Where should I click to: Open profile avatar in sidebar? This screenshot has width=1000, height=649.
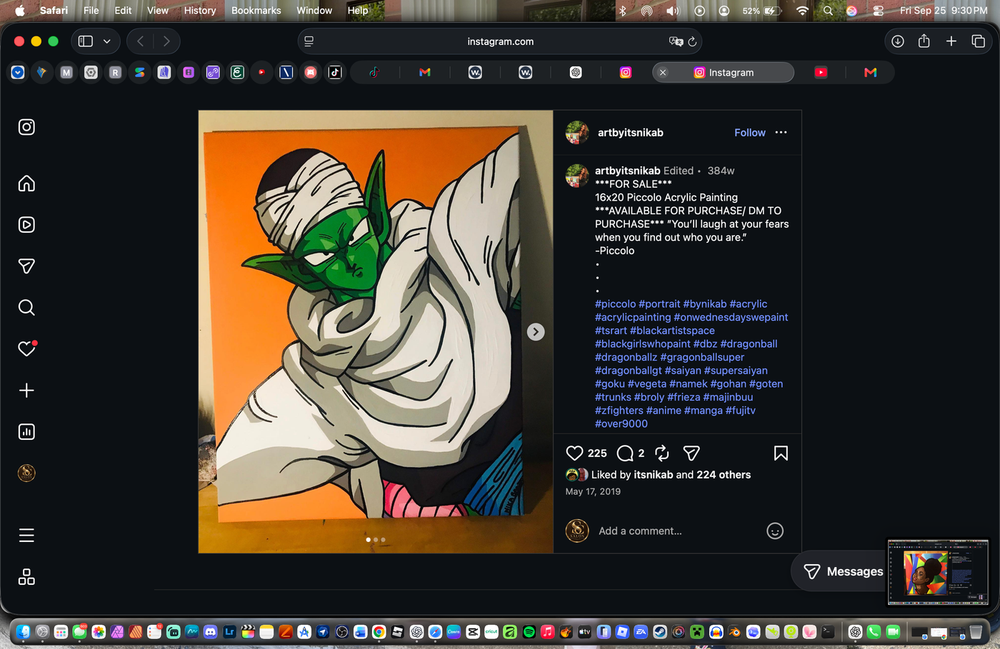click(x=26, y=473)
